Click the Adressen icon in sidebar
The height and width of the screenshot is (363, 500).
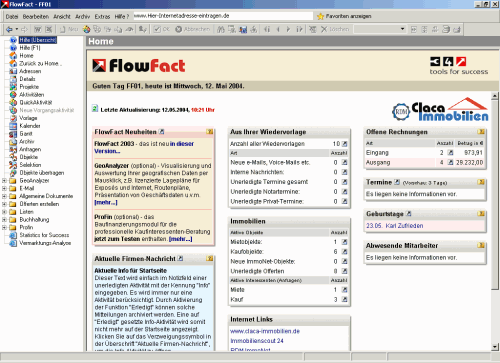coord(13,71)
